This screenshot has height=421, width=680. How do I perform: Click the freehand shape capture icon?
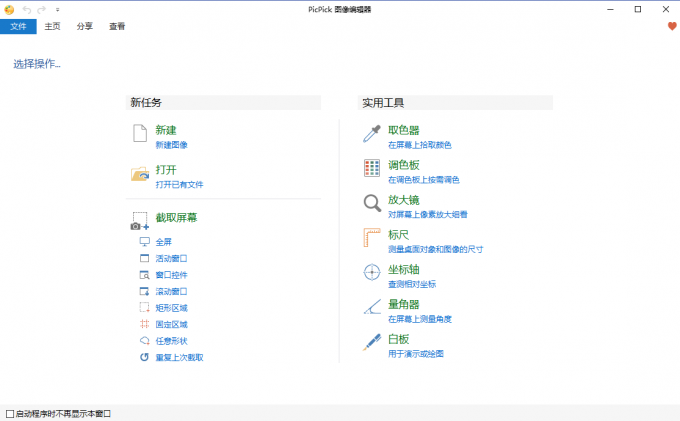(x=144, y=341)
